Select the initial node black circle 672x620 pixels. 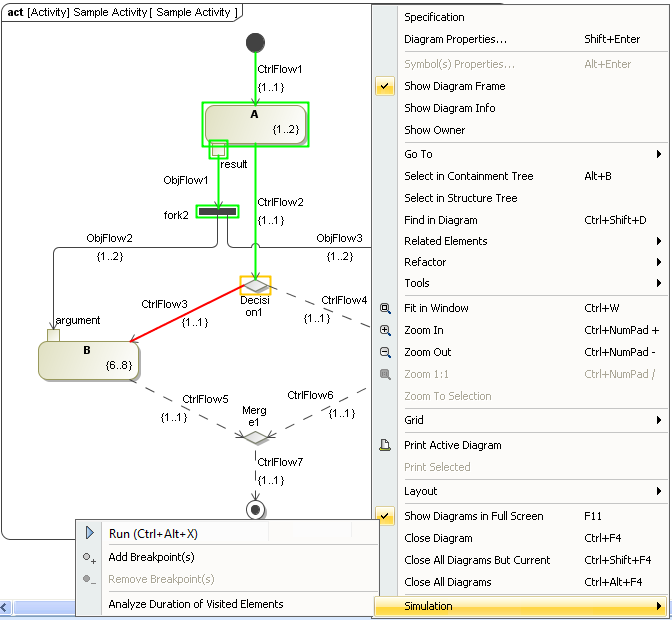255,42
